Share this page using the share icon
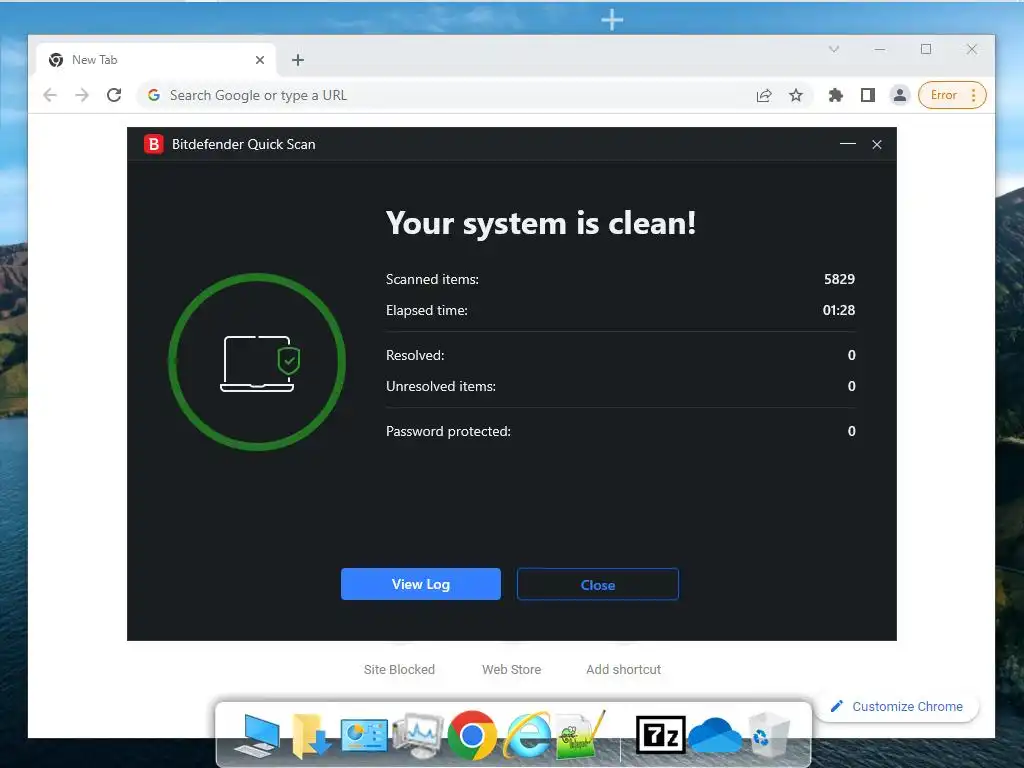 (764, 95)
